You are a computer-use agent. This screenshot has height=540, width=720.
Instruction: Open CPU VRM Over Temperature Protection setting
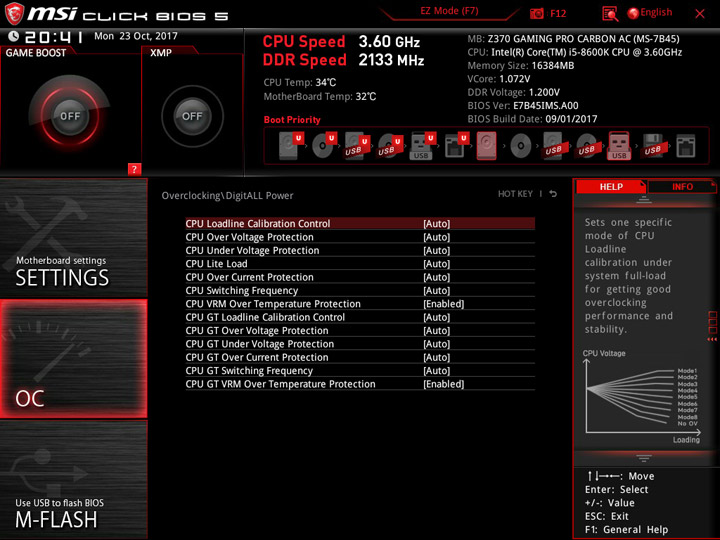360,304
